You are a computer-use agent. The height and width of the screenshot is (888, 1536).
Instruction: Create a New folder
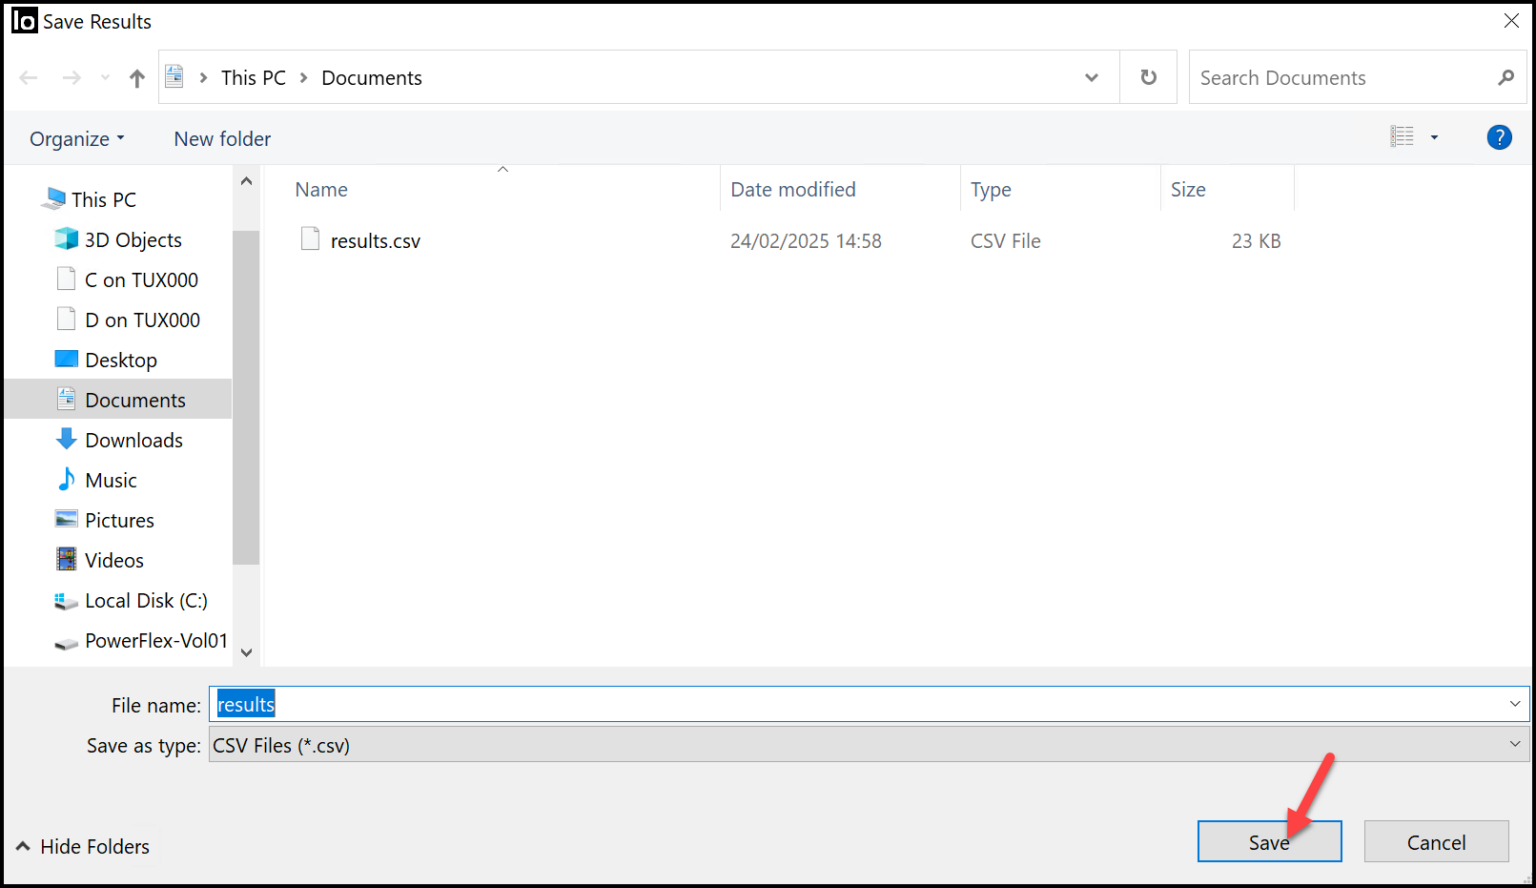221,138
